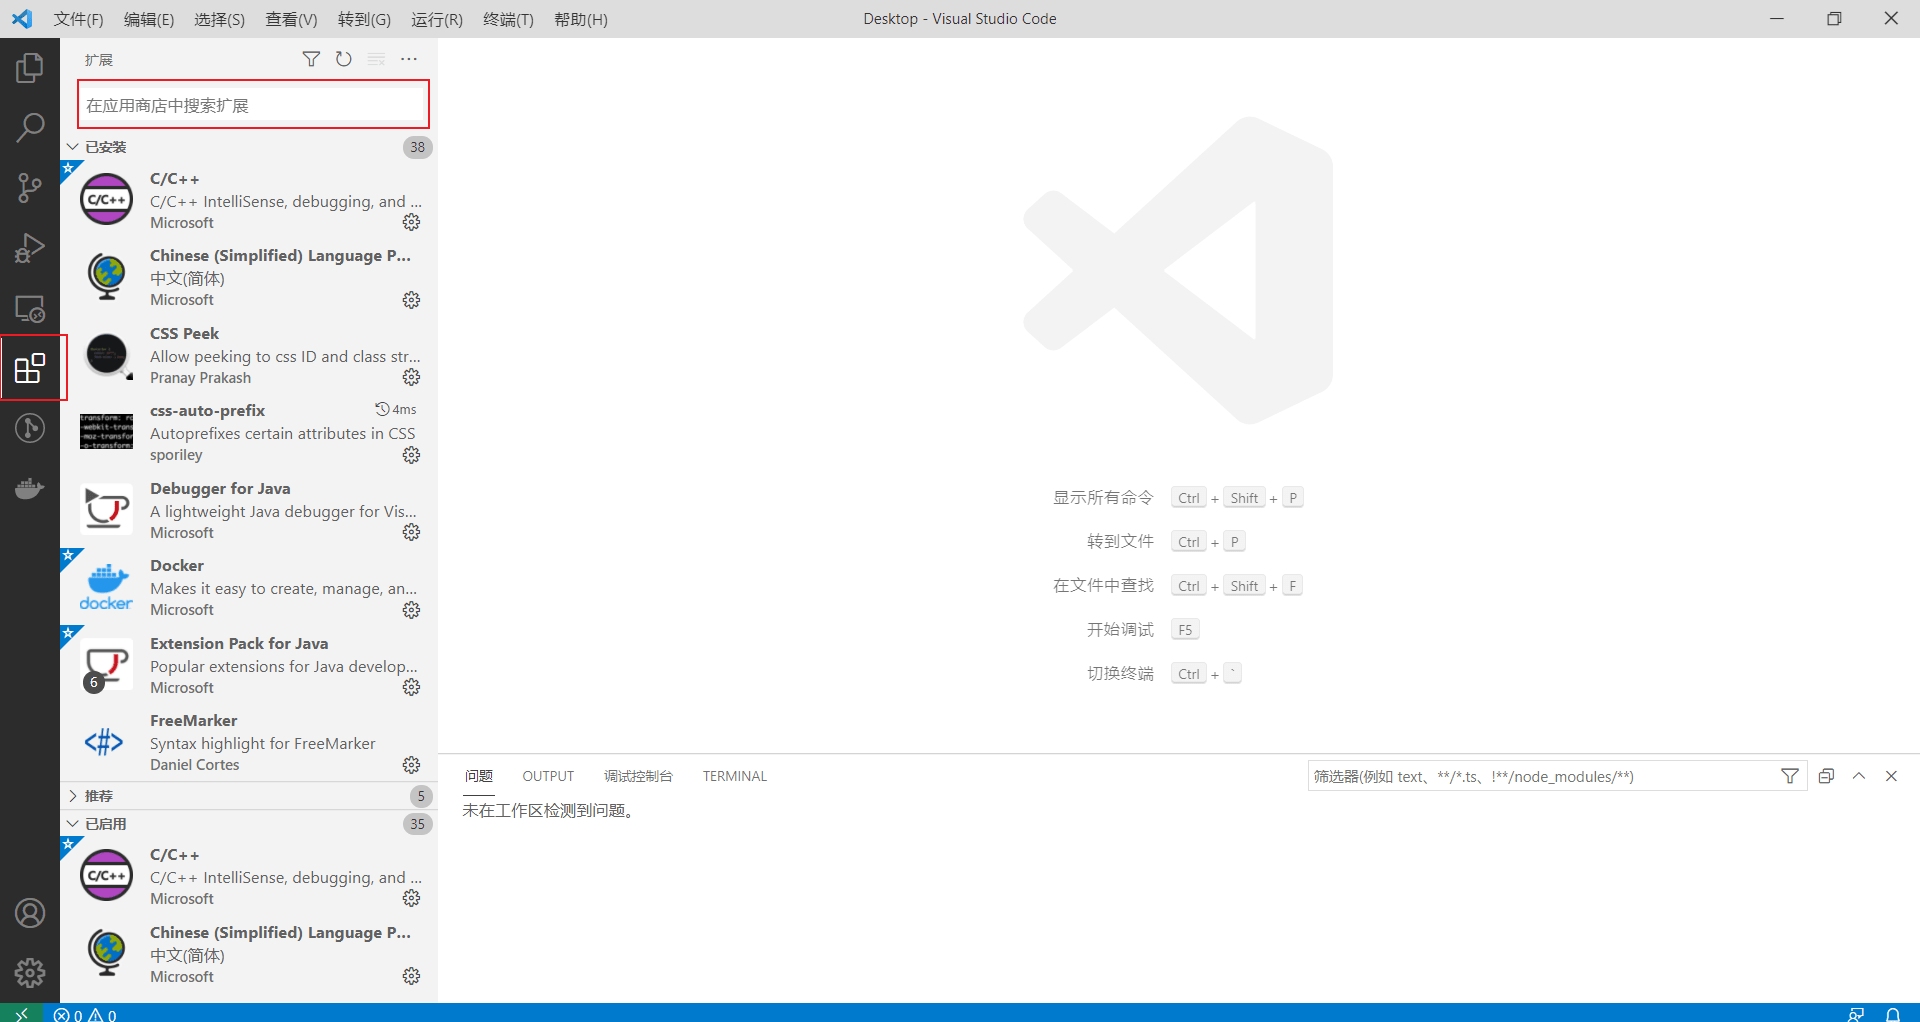This screenshot has height=1022, width=1920.
Task: Open the 运行(R) menu
Action: click(437, 19)
